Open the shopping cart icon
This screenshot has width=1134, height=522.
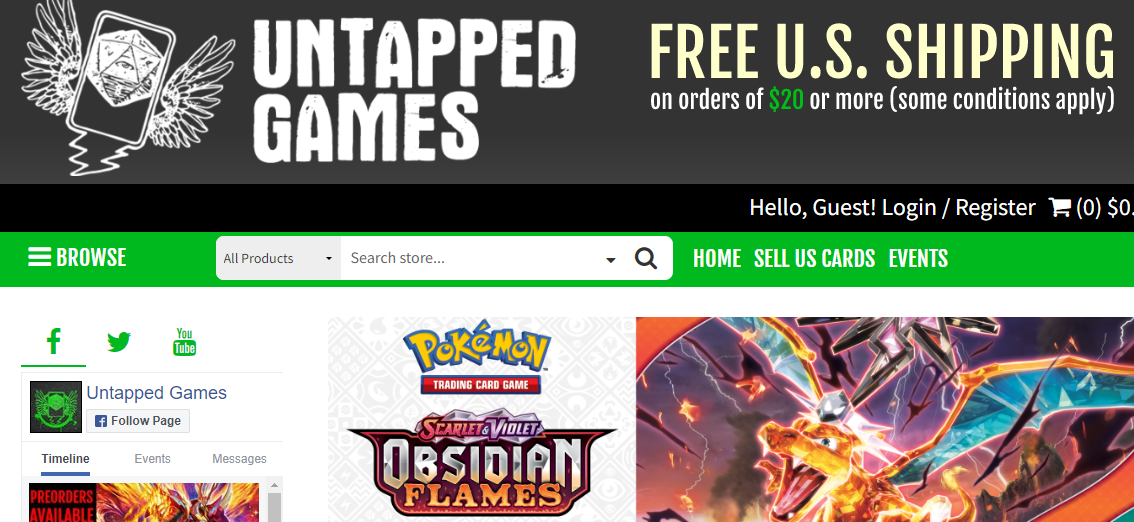[1059, 208]
